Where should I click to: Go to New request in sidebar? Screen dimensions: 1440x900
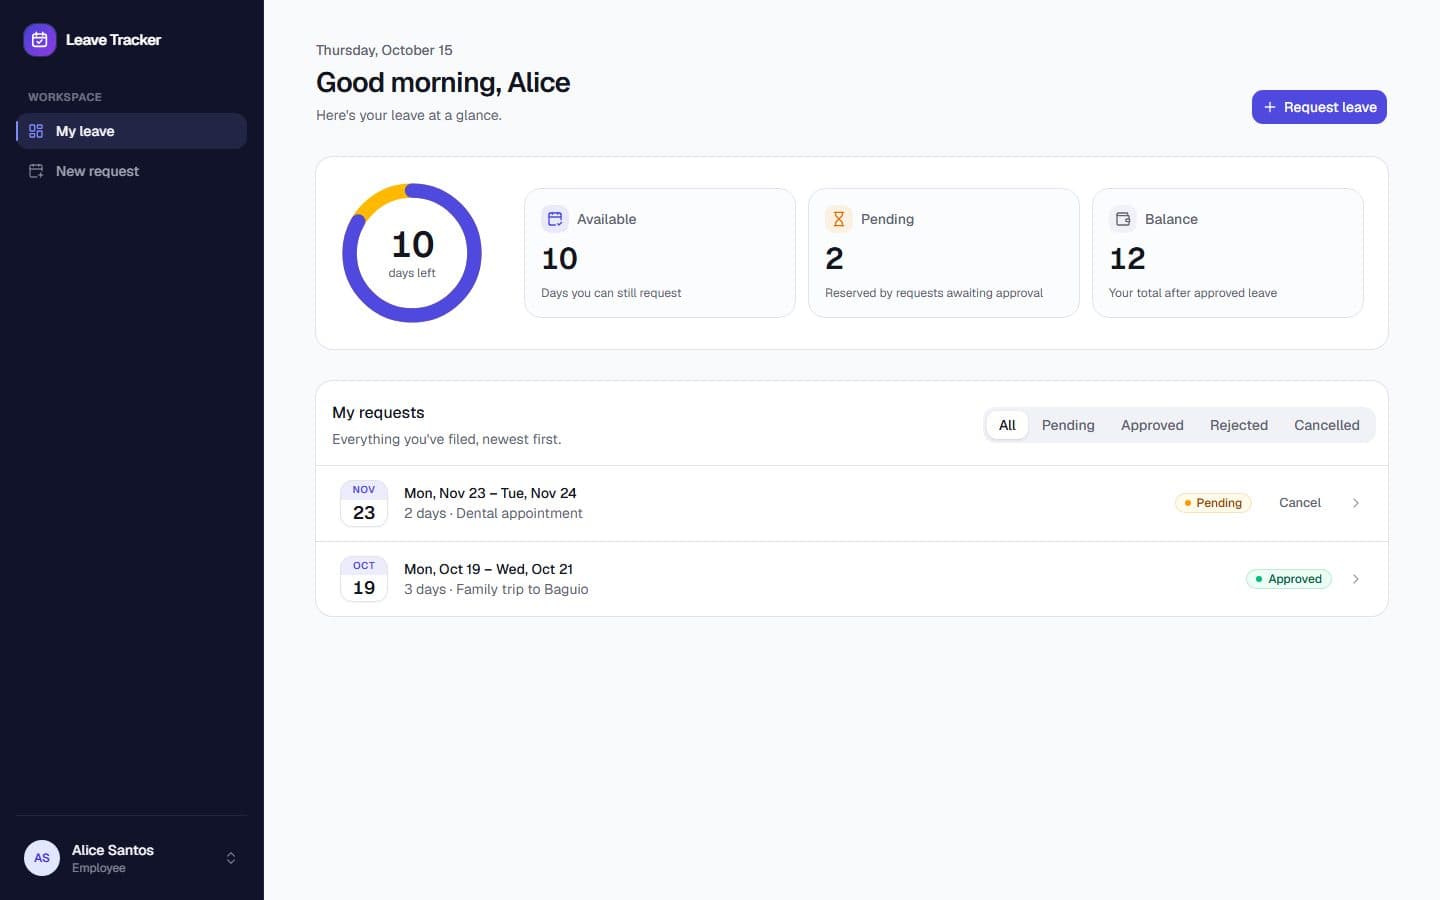132,171
